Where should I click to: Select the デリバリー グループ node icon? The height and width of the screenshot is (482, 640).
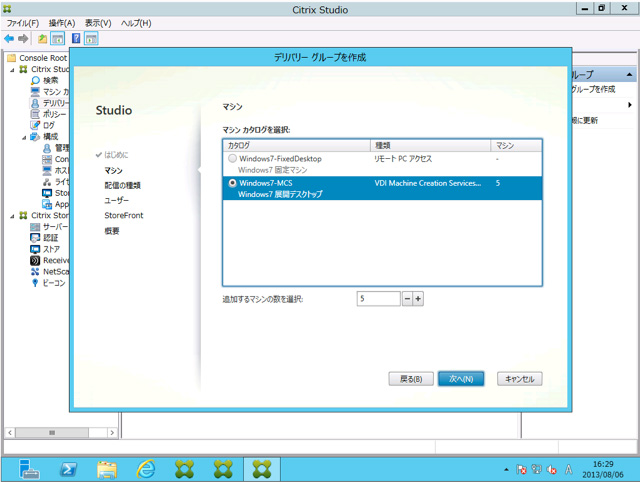[x=36, y=103]
